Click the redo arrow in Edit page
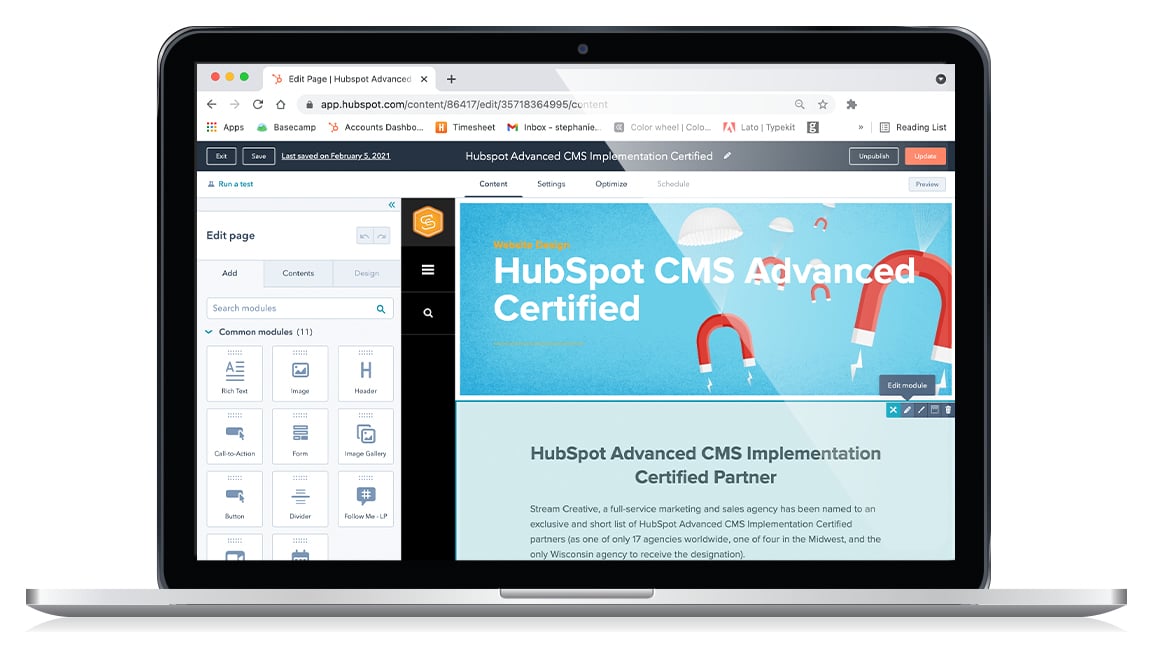Viewport: 1153px width, 651px height. tap(382, 236)
